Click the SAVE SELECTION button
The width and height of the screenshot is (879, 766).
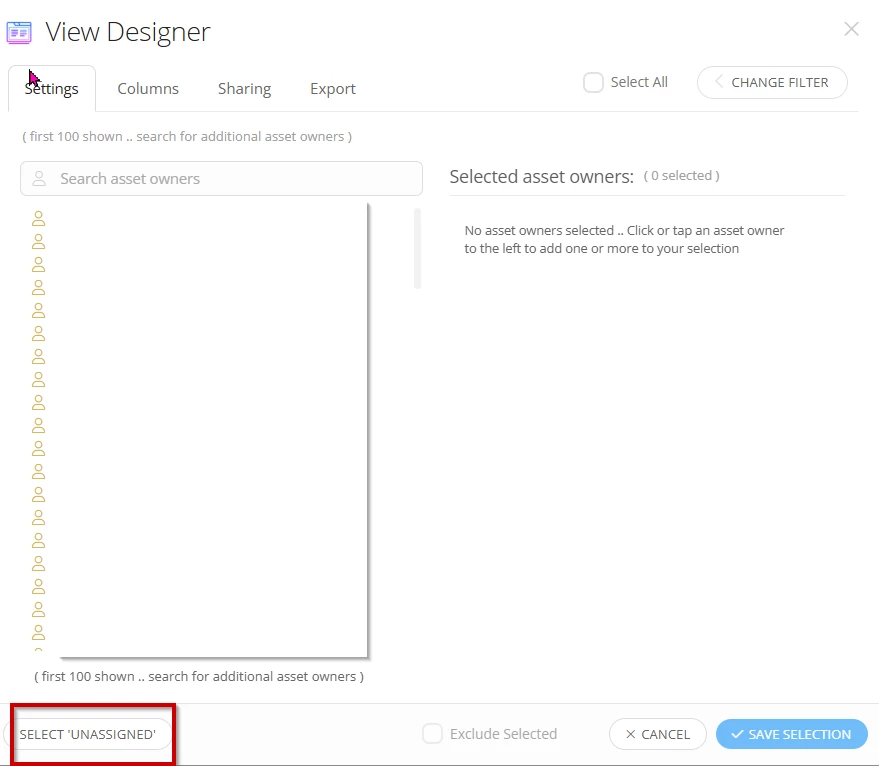pyautogui.click(x=792, y=734)
